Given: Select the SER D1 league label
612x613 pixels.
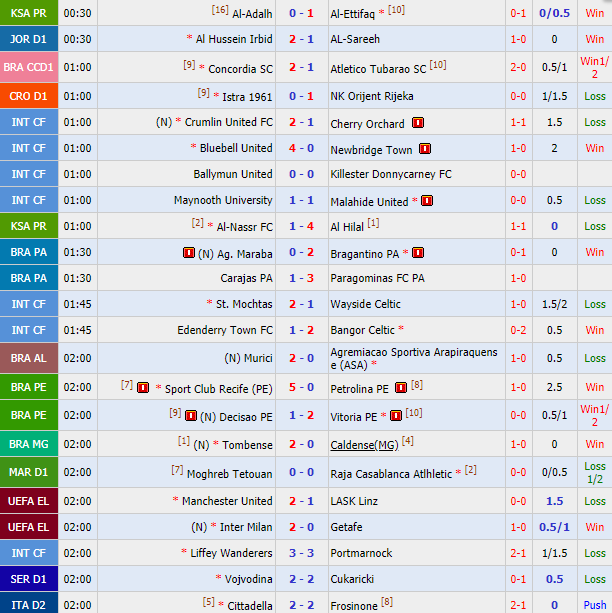Looking at the screenshot, I should 29,579.
